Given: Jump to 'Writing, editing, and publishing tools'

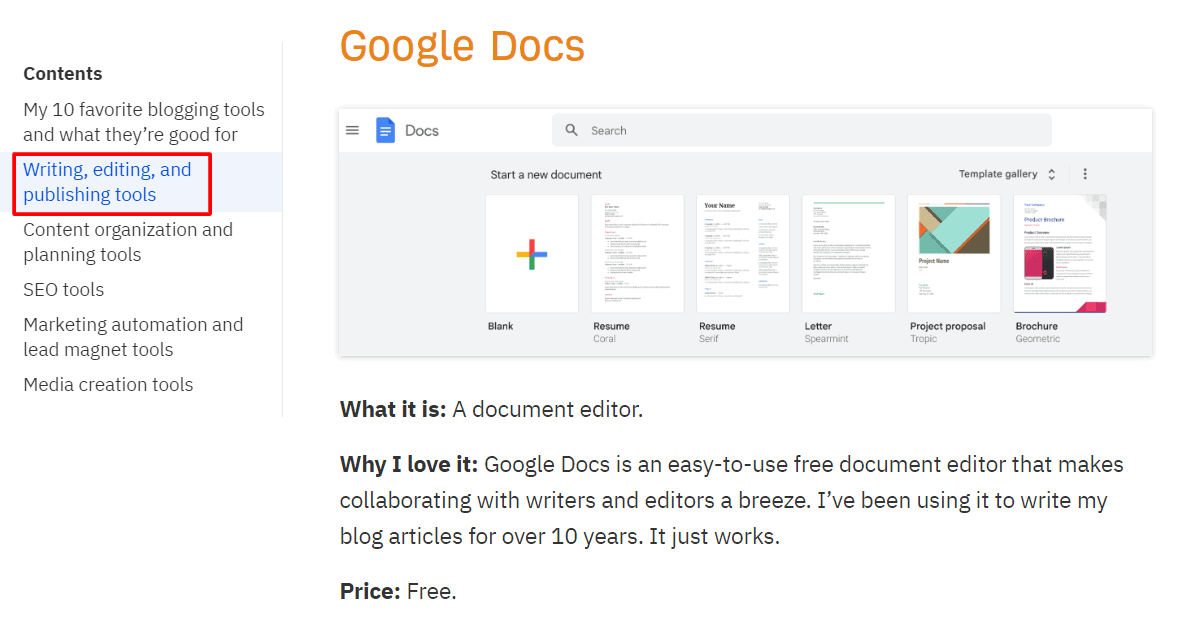Looking at the screenshot, I should pyautogui.click(x=108, y=182).
